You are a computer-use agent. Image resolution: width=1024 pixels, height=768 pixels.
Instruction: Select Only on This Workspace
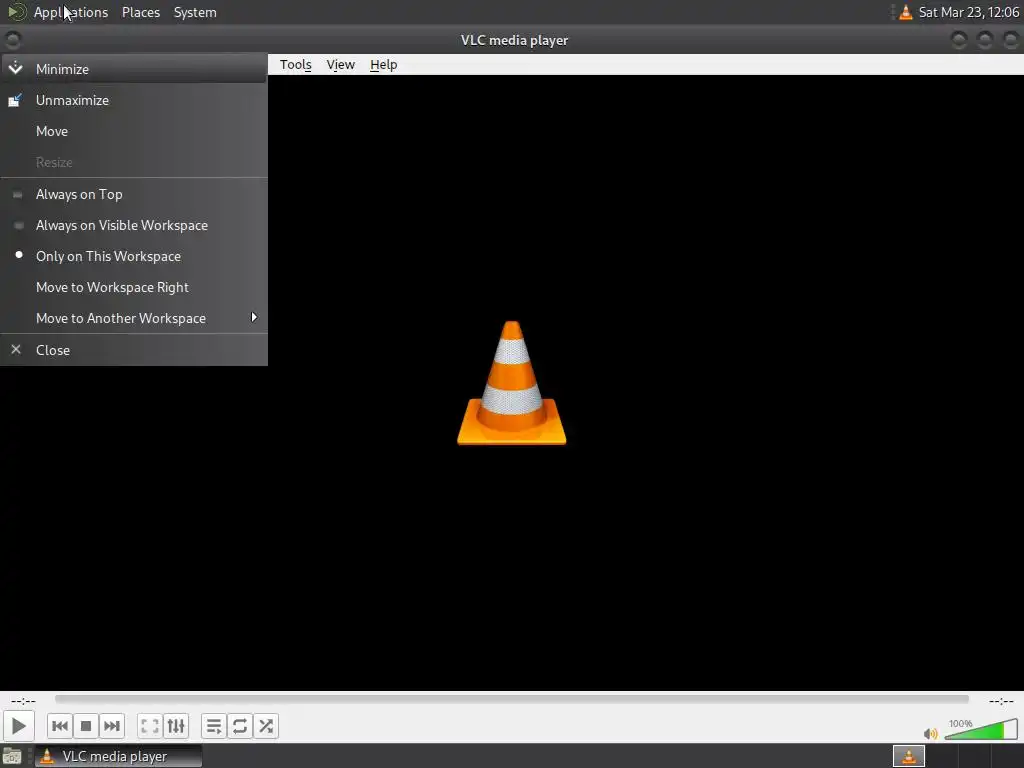click(134, 256)
